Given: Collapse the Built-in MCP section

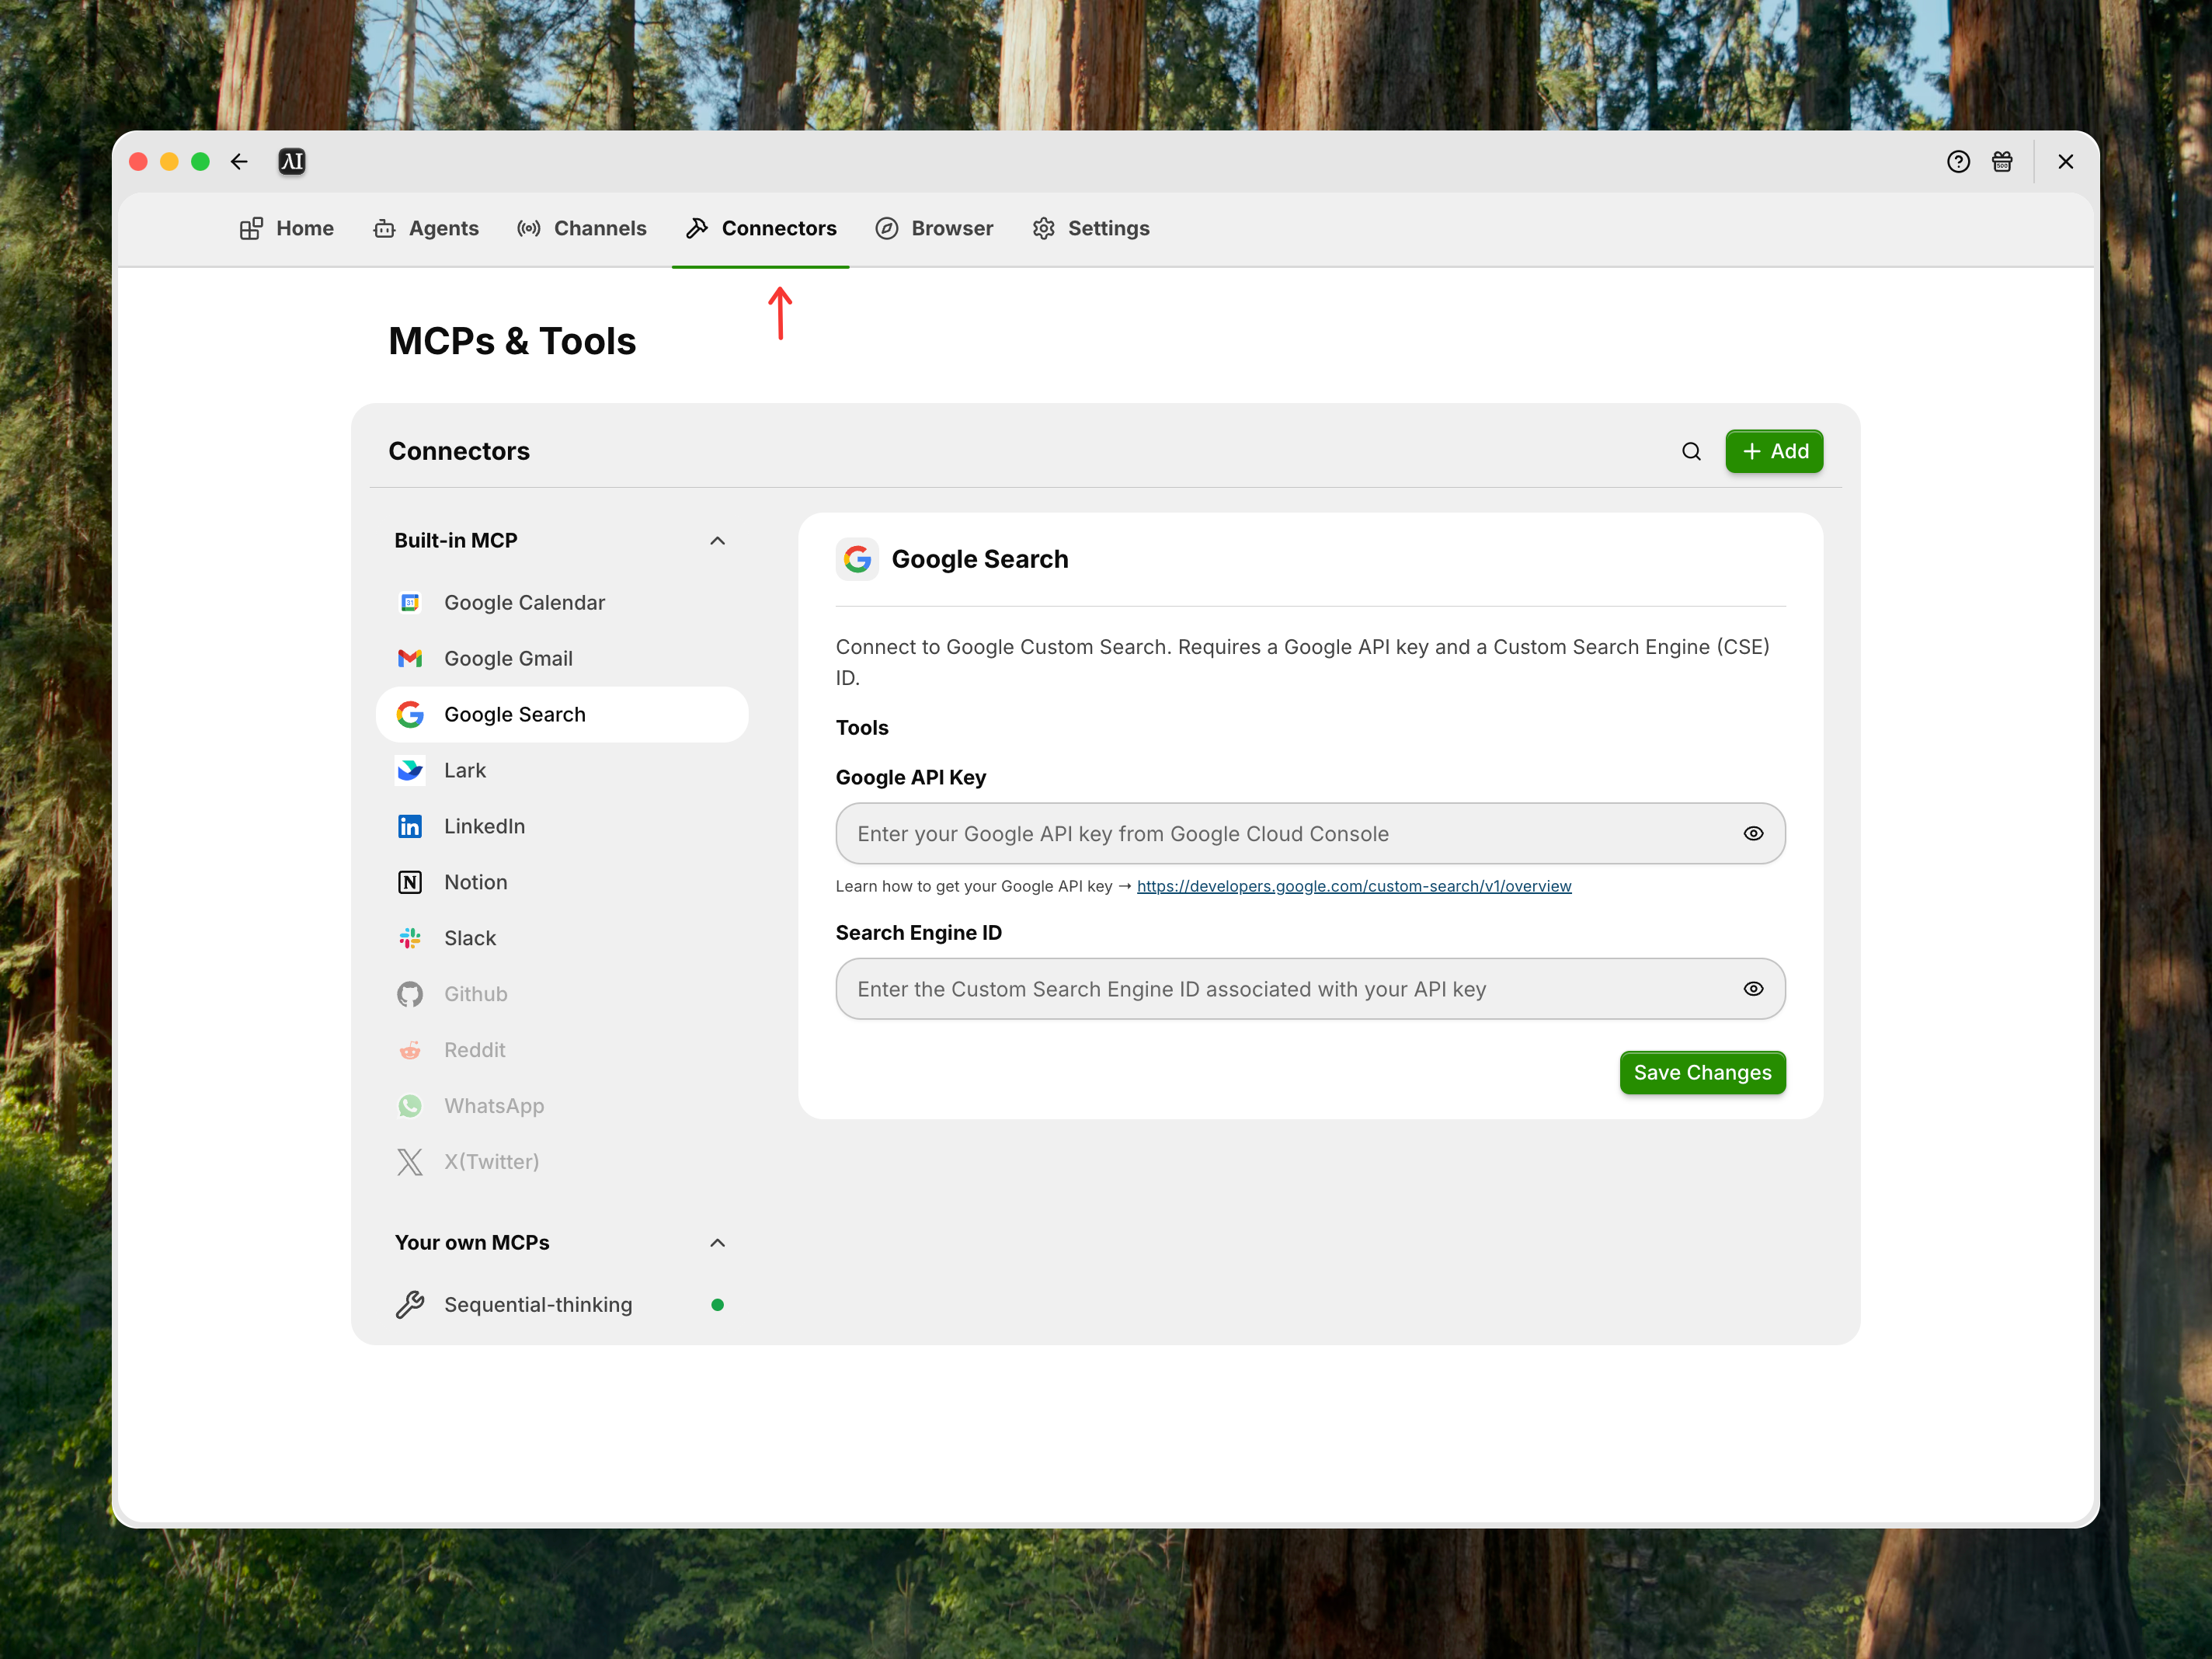Looking at the screenshot, I should tap(717, 541).
